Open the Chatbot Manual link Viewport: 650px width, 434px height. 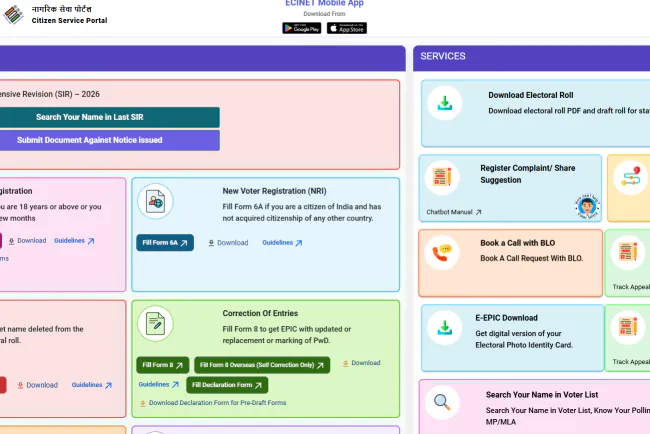click(454, 212)
